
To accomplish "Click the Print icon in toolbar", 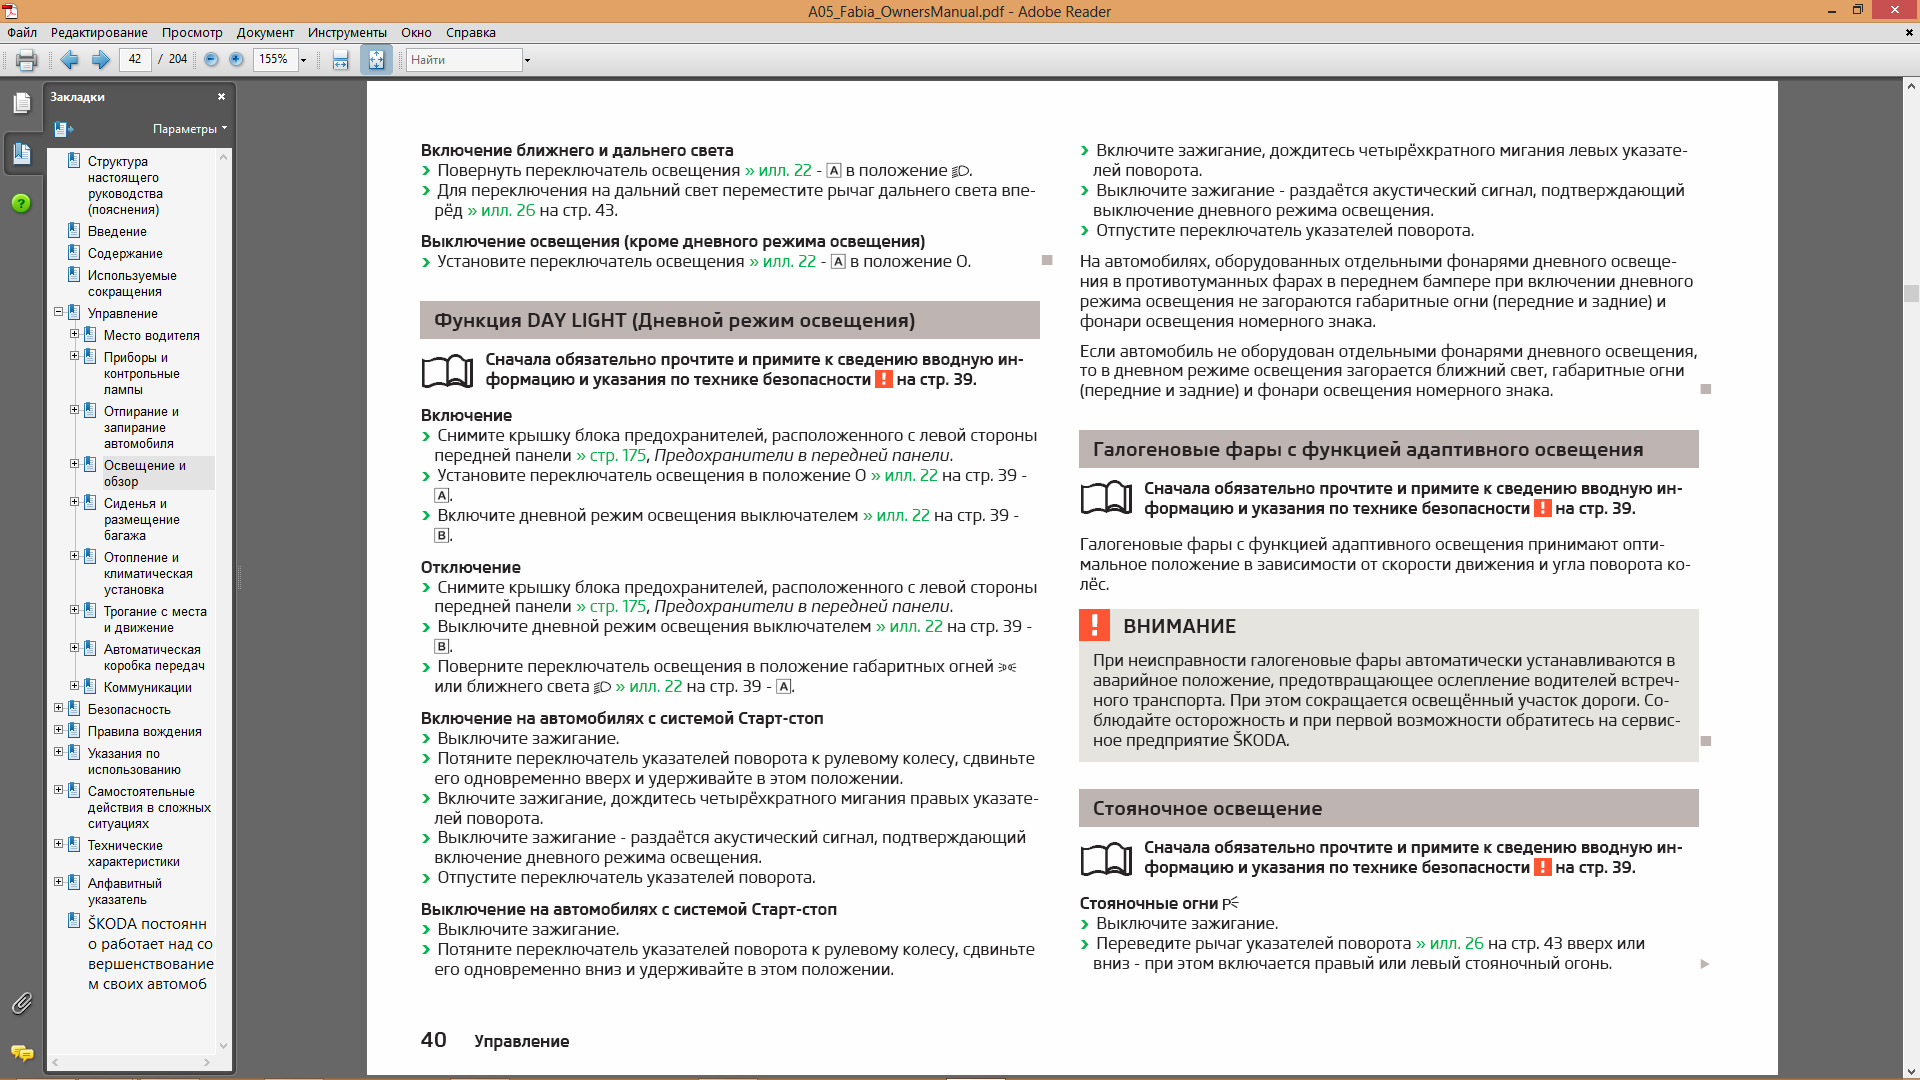I will point(27,60).
